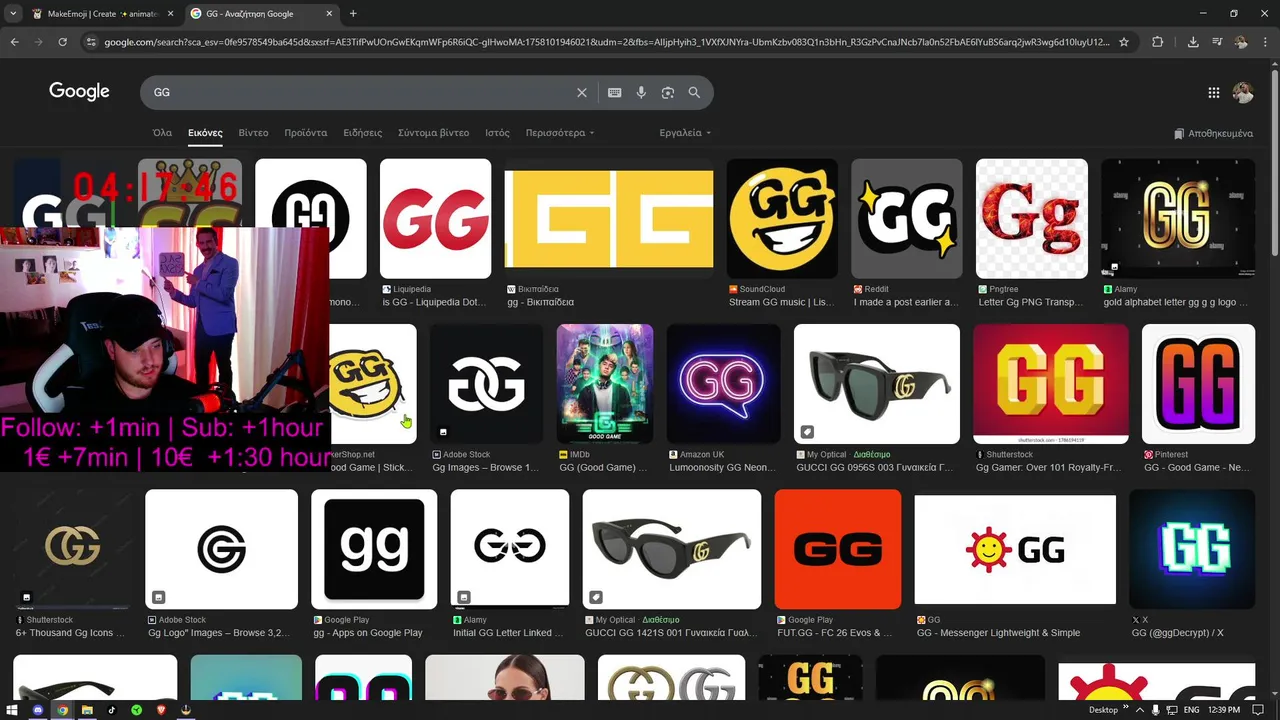Expand the Περισσότερα dropdown
Screen dimensions: 1280x720
point(560,133)
